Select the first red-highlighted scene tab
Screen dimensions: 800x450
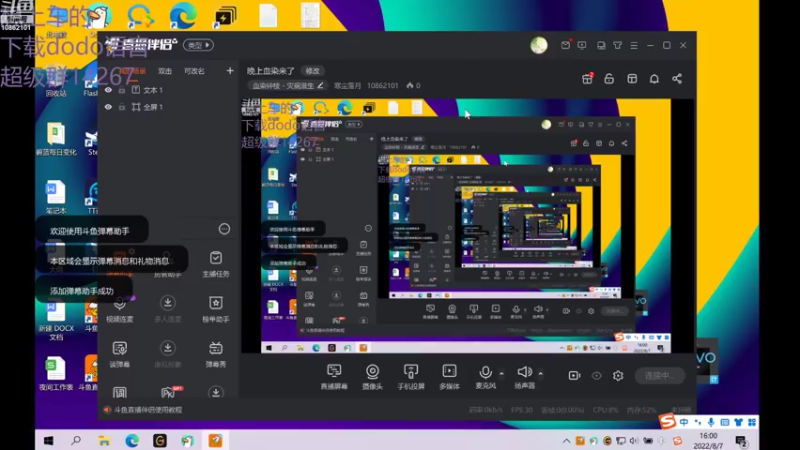[x=132, y=71]
